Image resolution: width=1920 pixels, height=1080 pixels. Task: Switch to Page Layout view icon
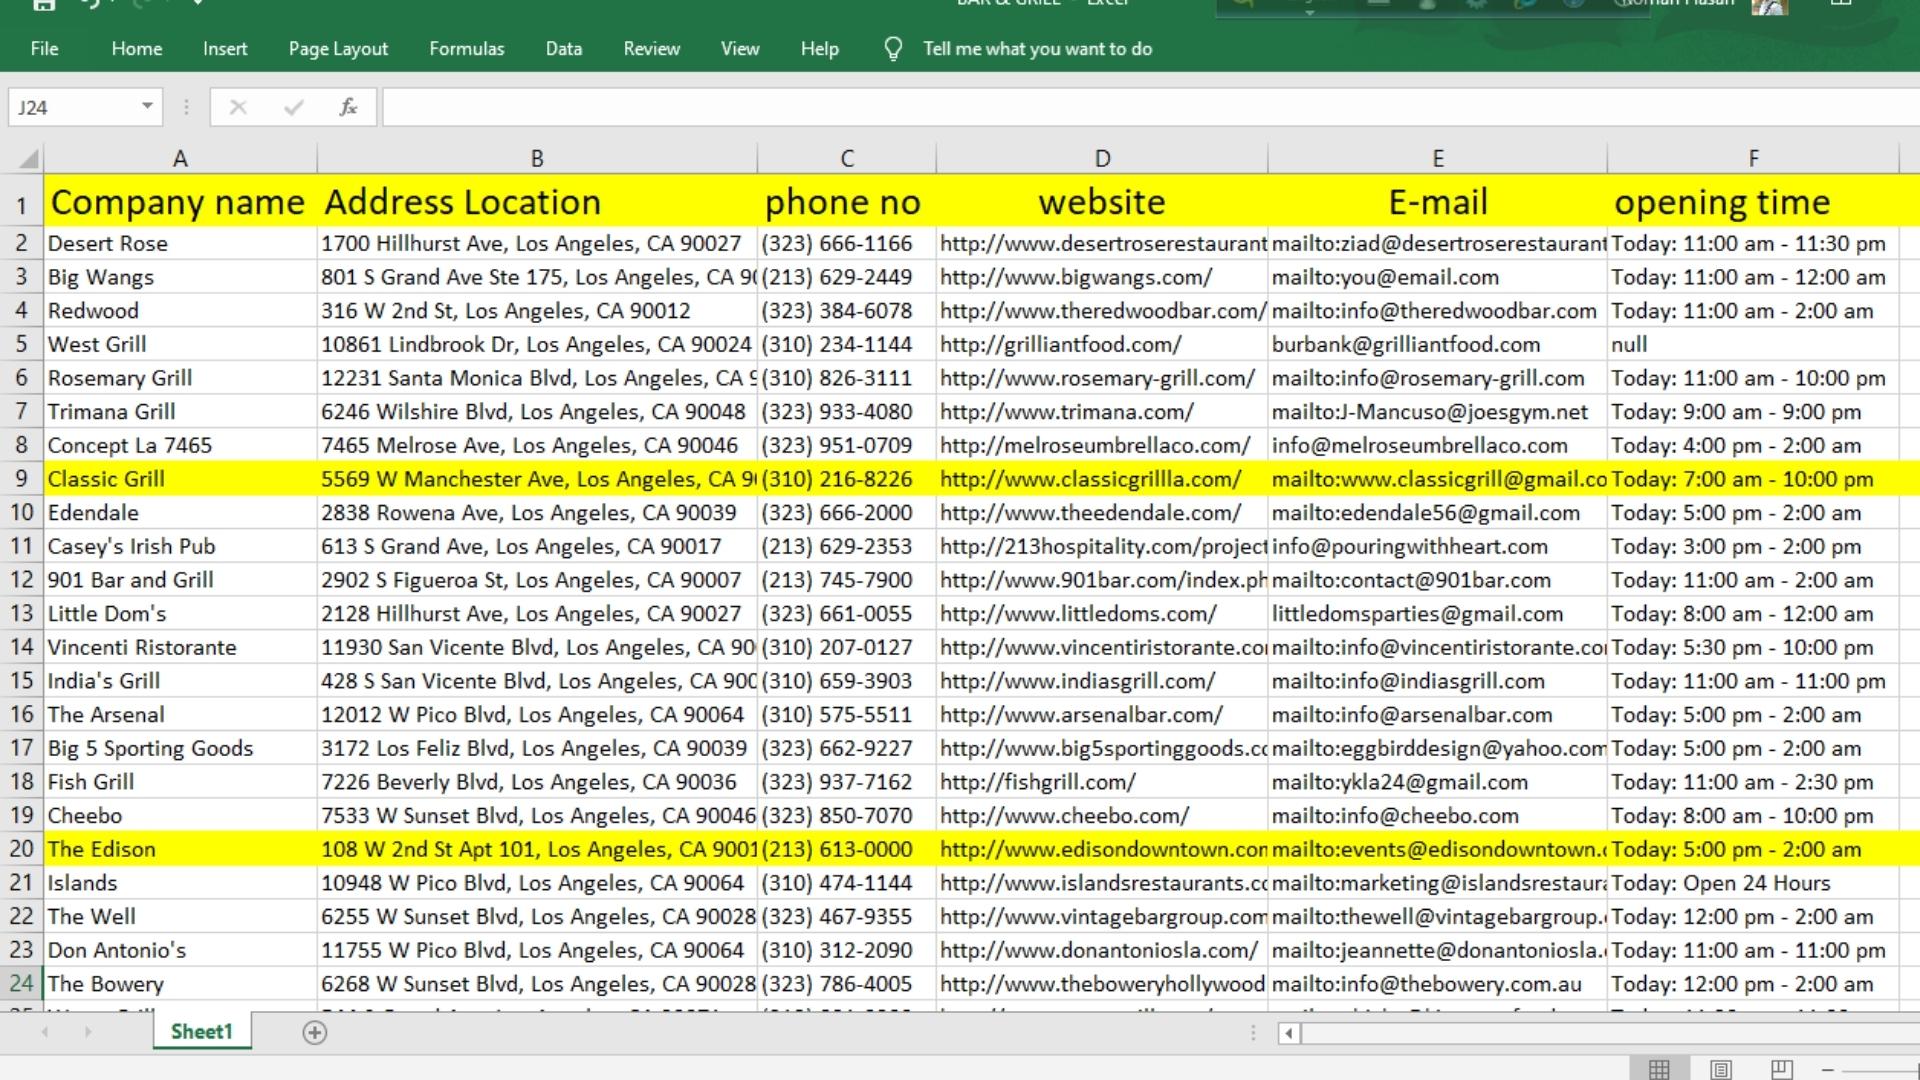pyautogui.click(x=1720, y=1069)
